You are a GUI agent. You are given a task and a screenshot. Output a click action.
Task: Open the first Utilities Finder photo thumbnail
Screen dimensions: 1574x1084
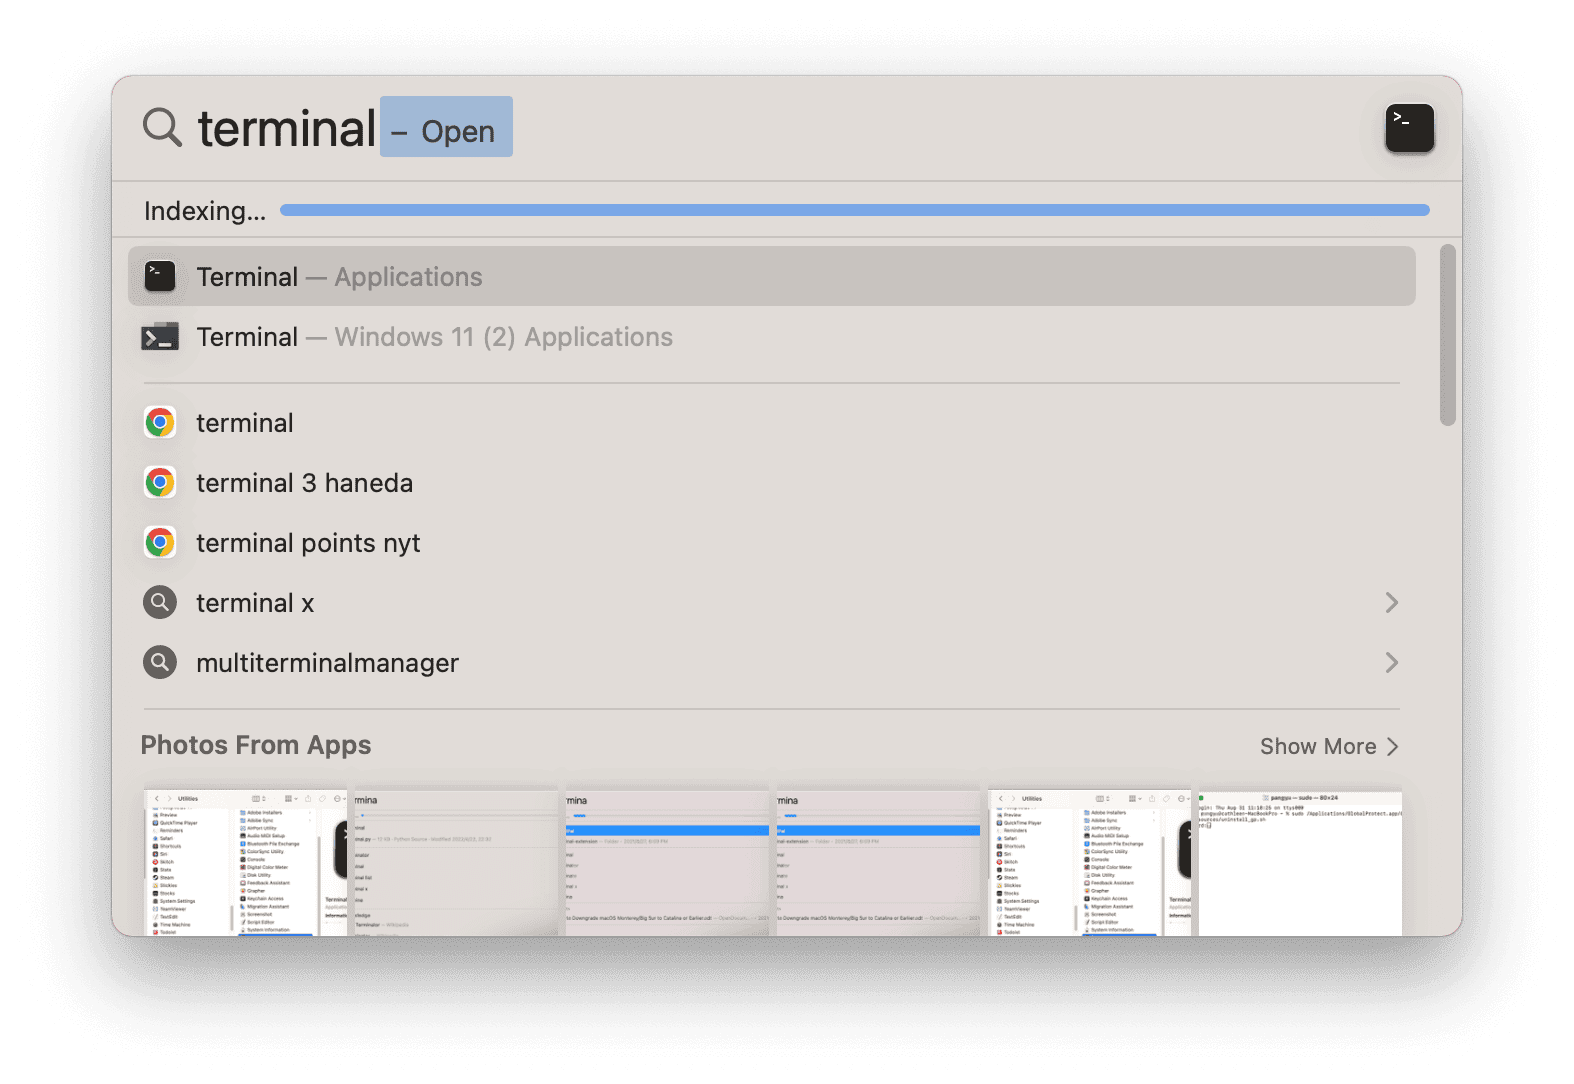pyautogui.click(x=245, y=862)
